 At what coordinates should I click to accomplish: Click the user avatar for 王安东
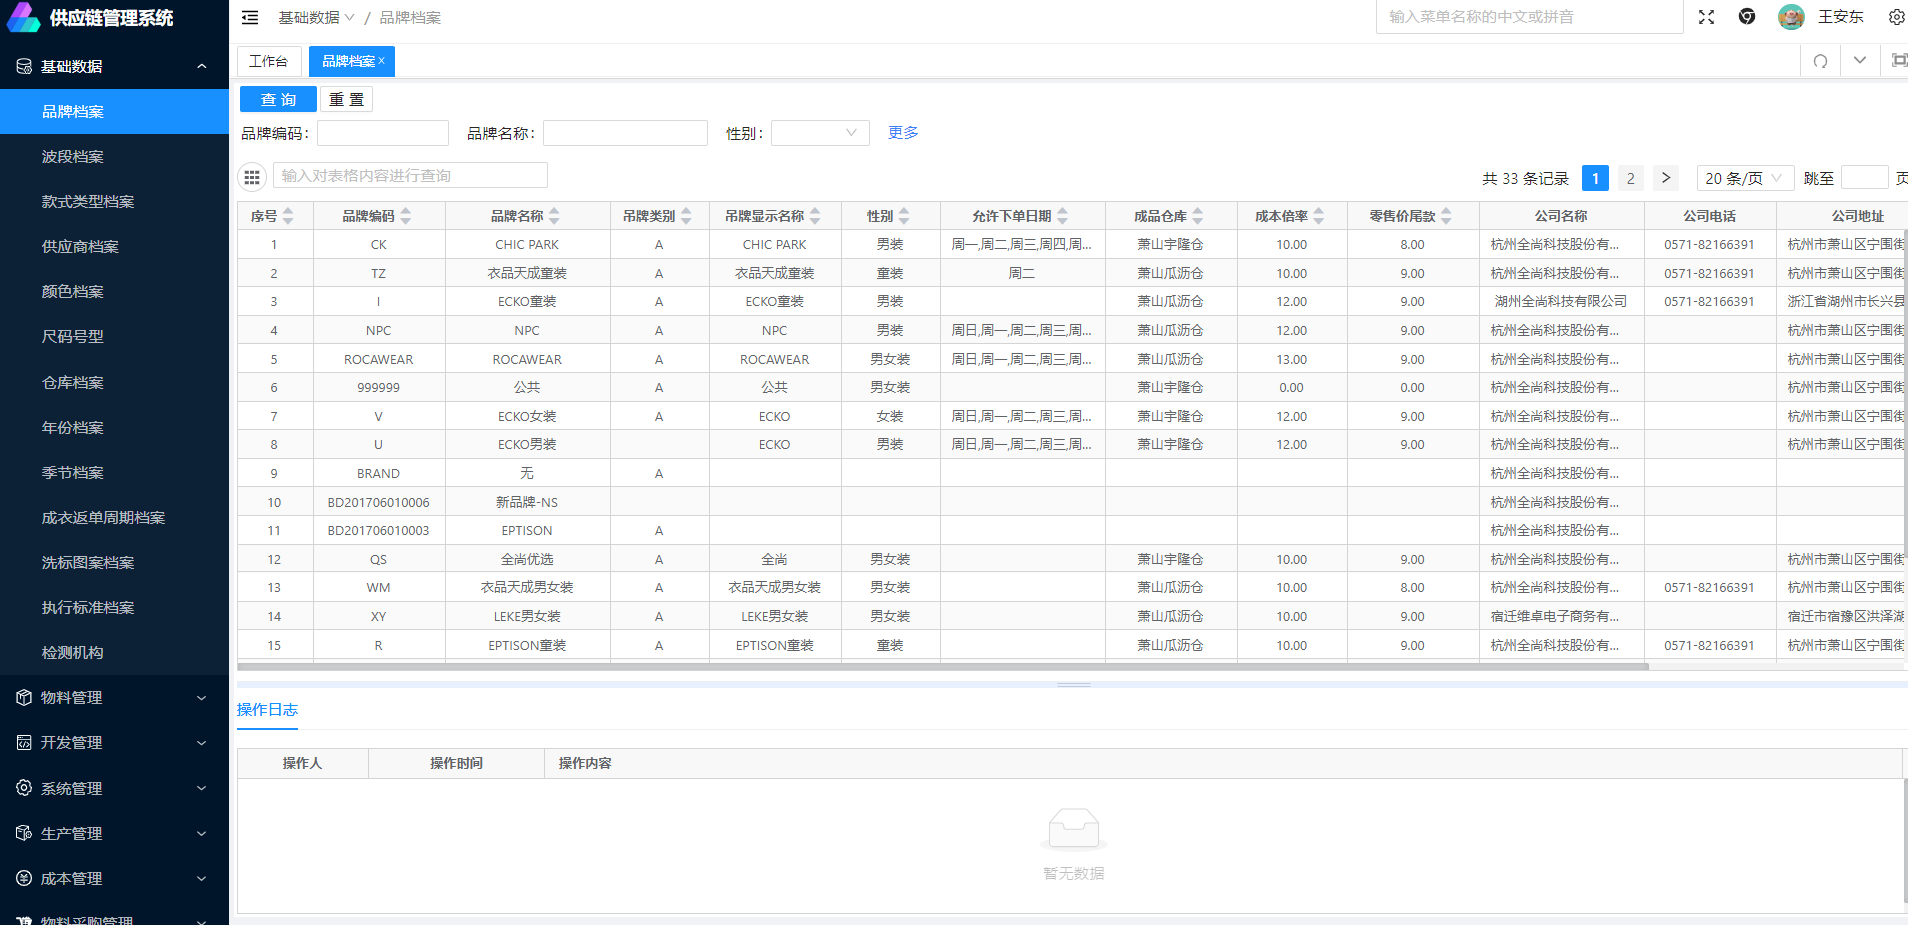(1790, 17)
